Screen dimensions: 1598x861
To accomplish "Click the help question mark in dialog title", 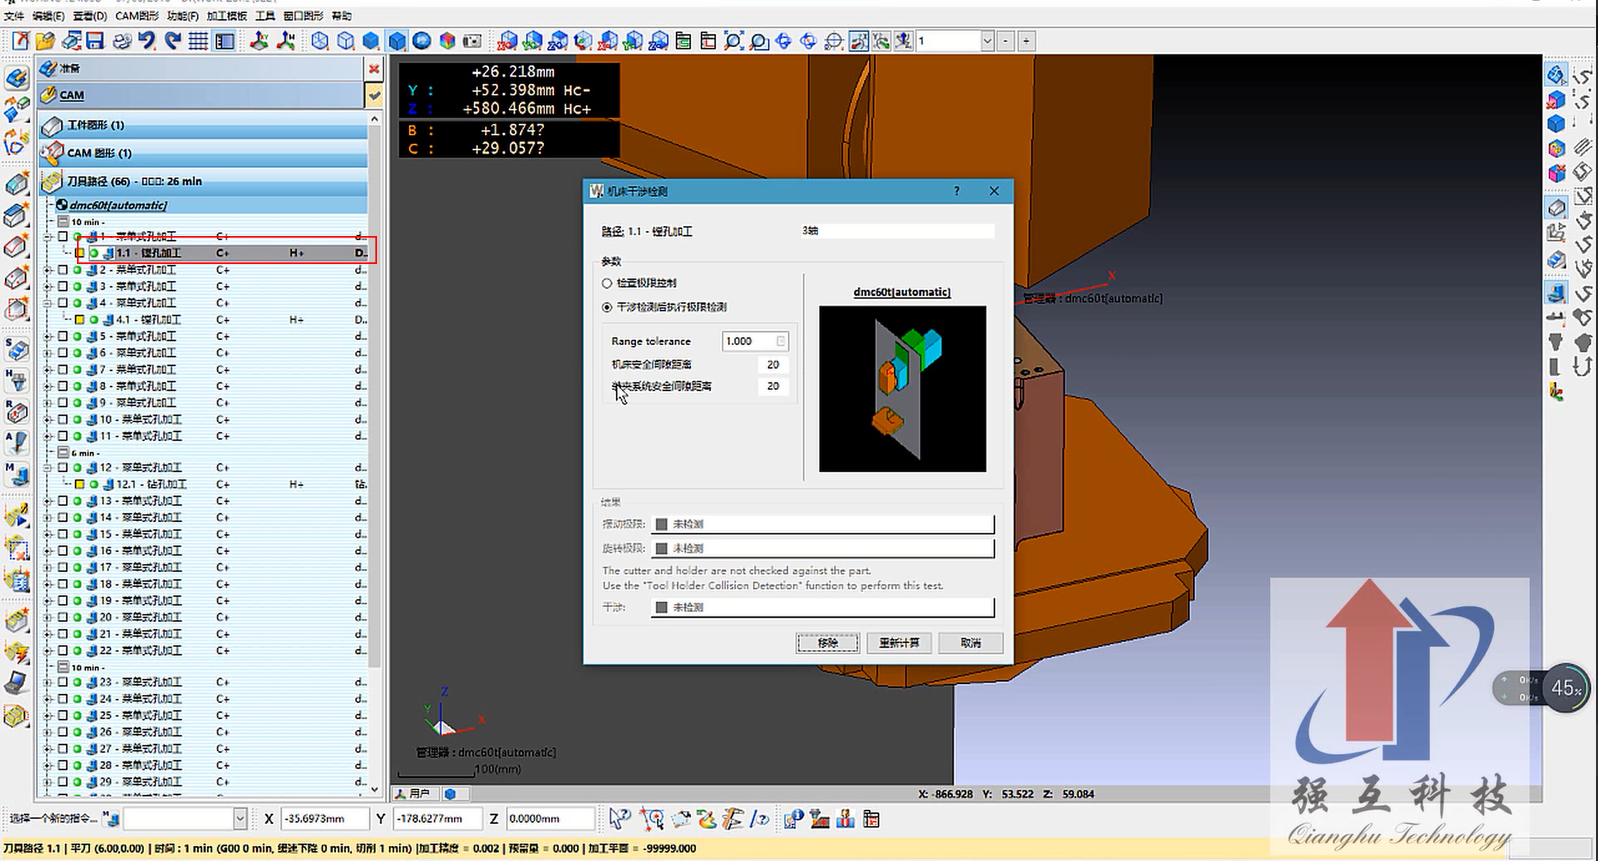I will (956, 191).
